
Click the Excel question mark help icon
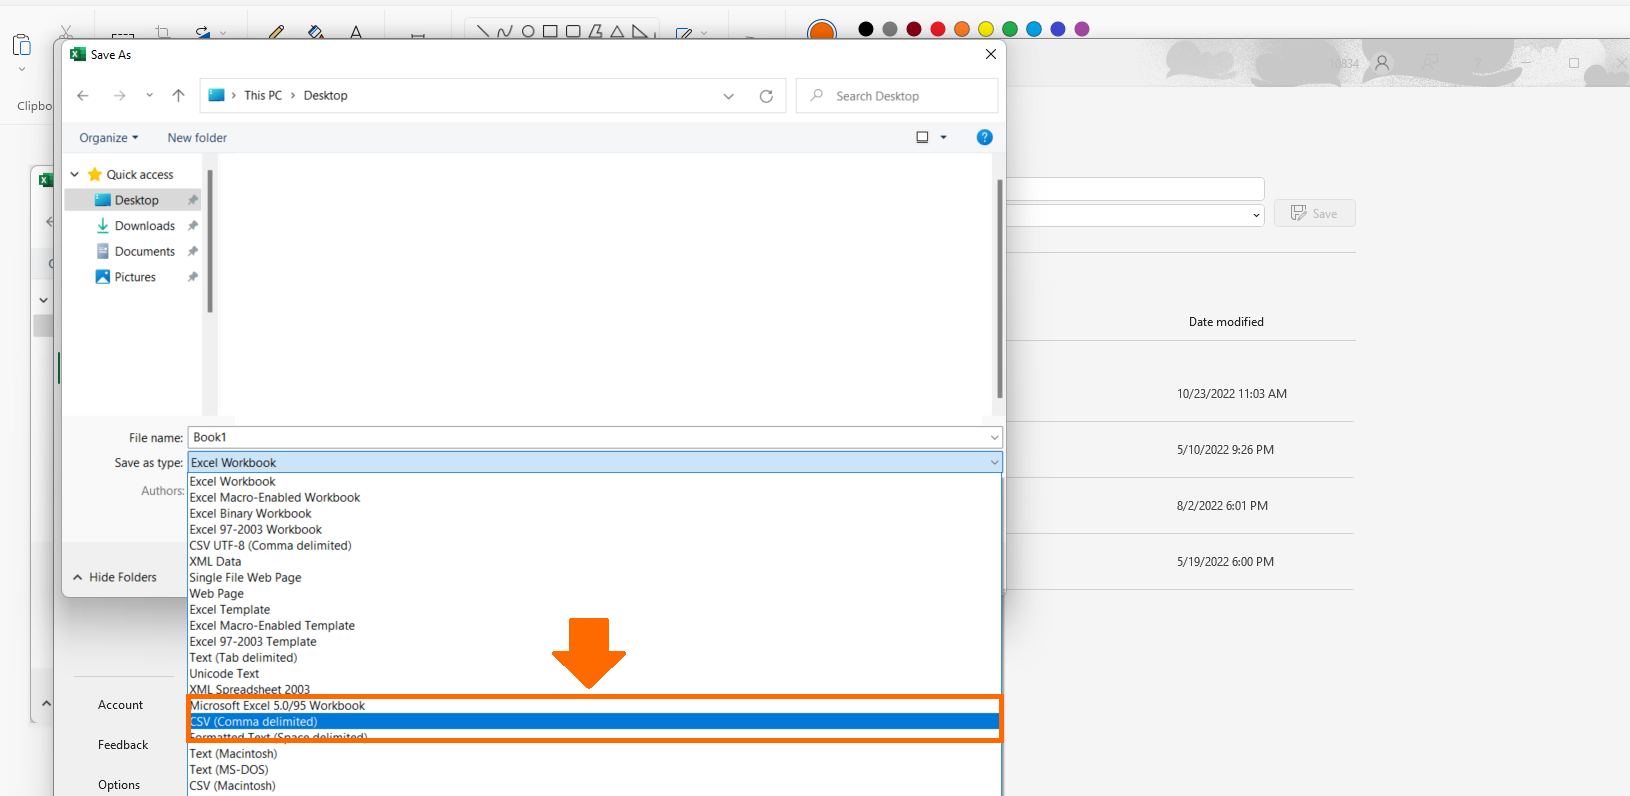pos(1478,63)
